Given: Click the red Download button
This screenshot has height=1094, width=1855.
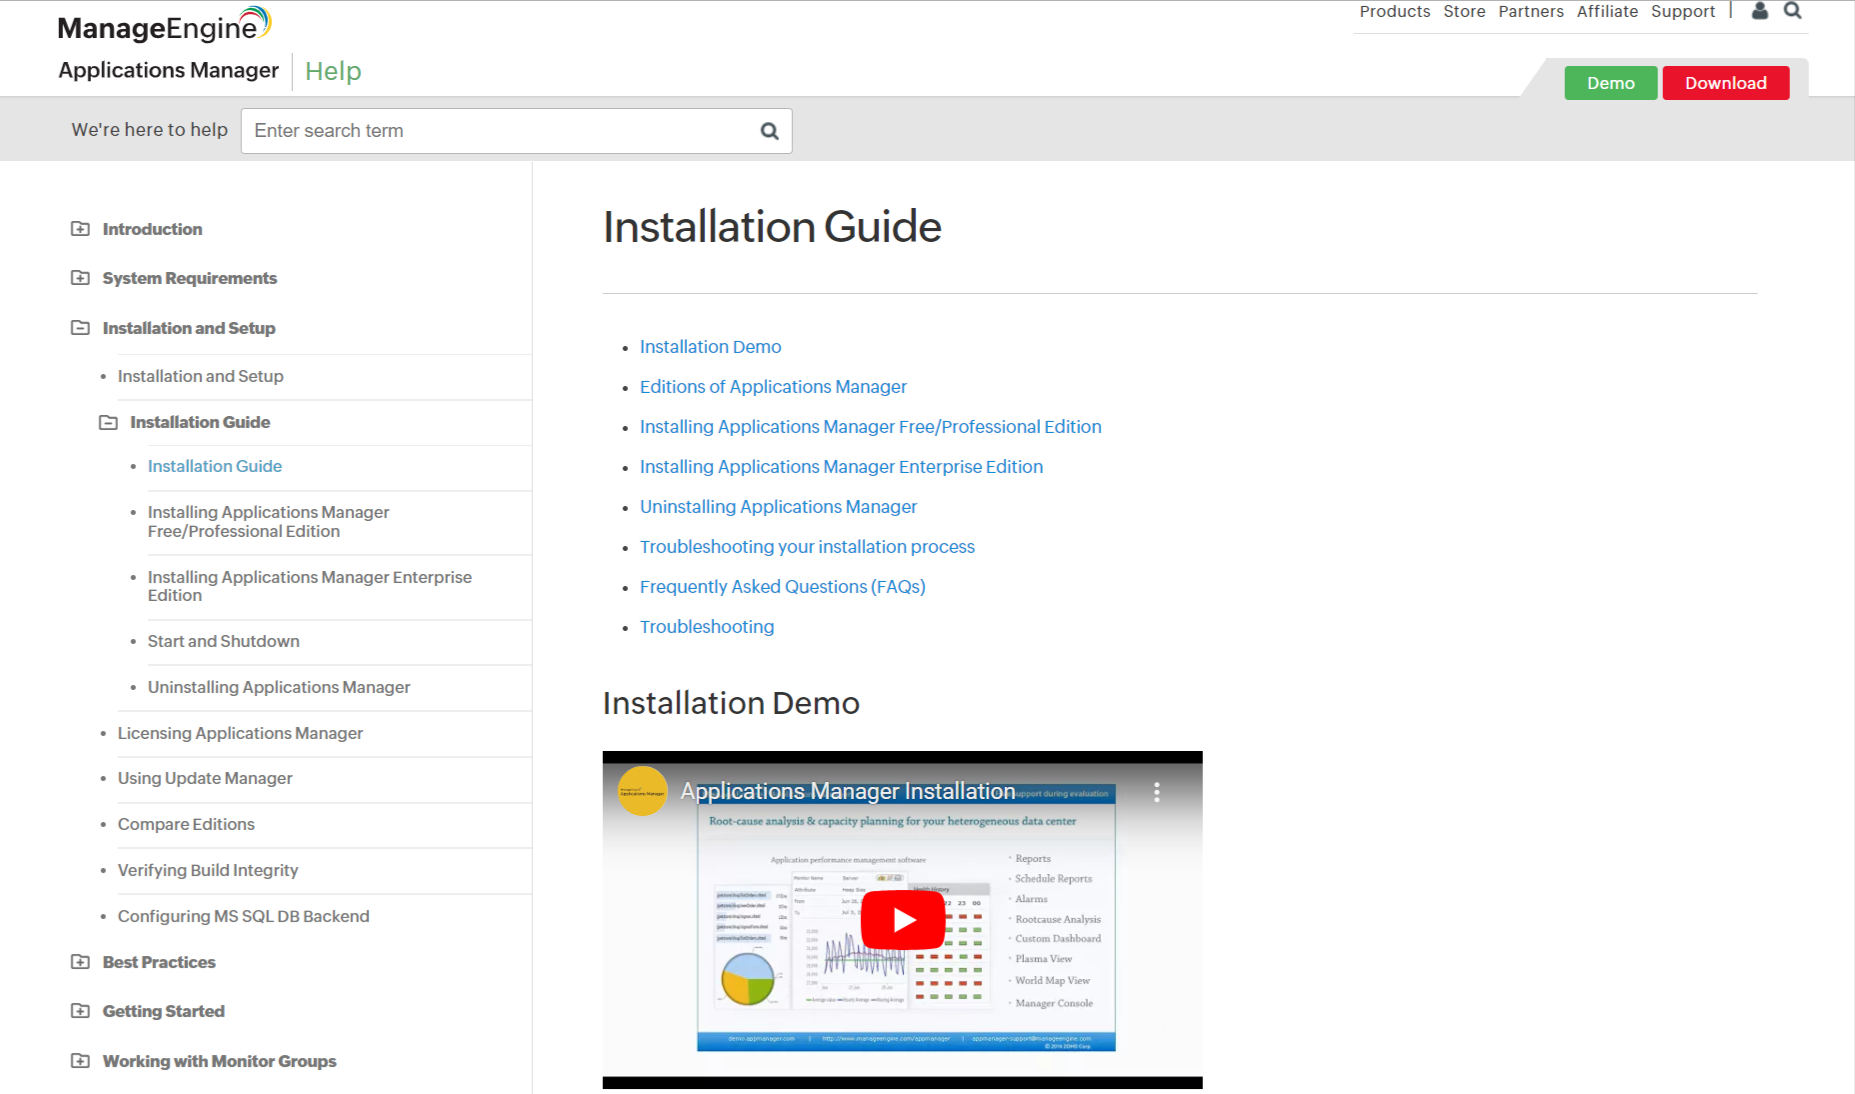Looking at the screenshot, I should coord(1726,83).
